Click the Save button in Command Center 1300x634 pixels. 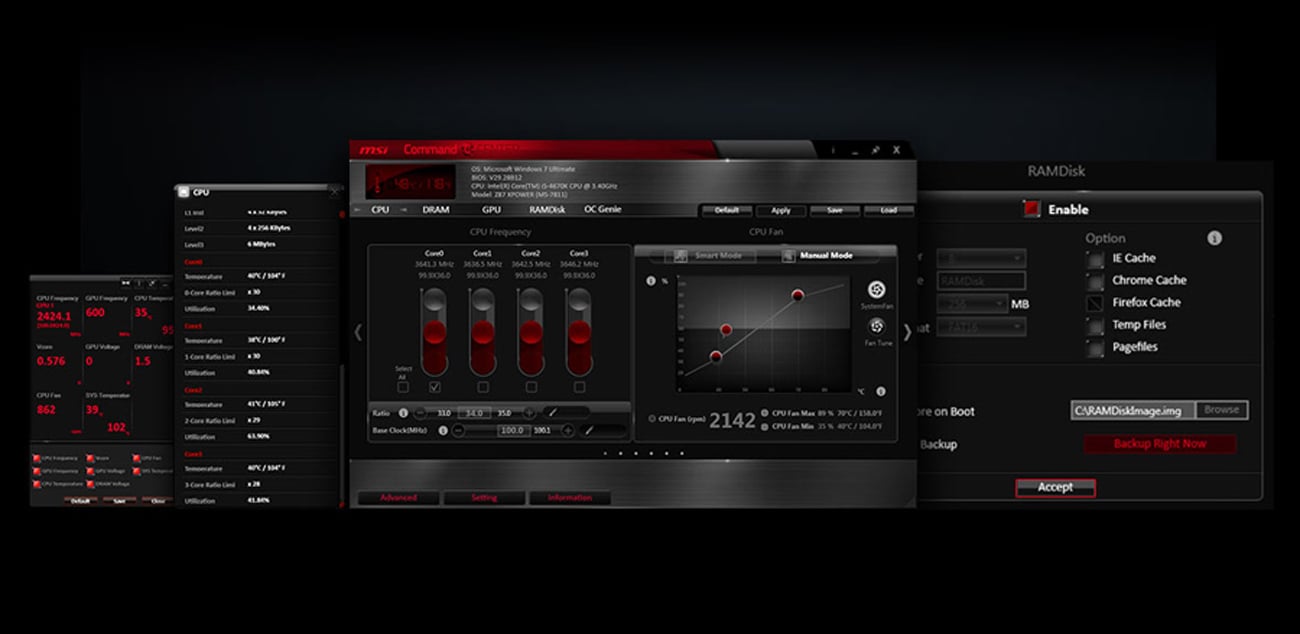(835, 210)
